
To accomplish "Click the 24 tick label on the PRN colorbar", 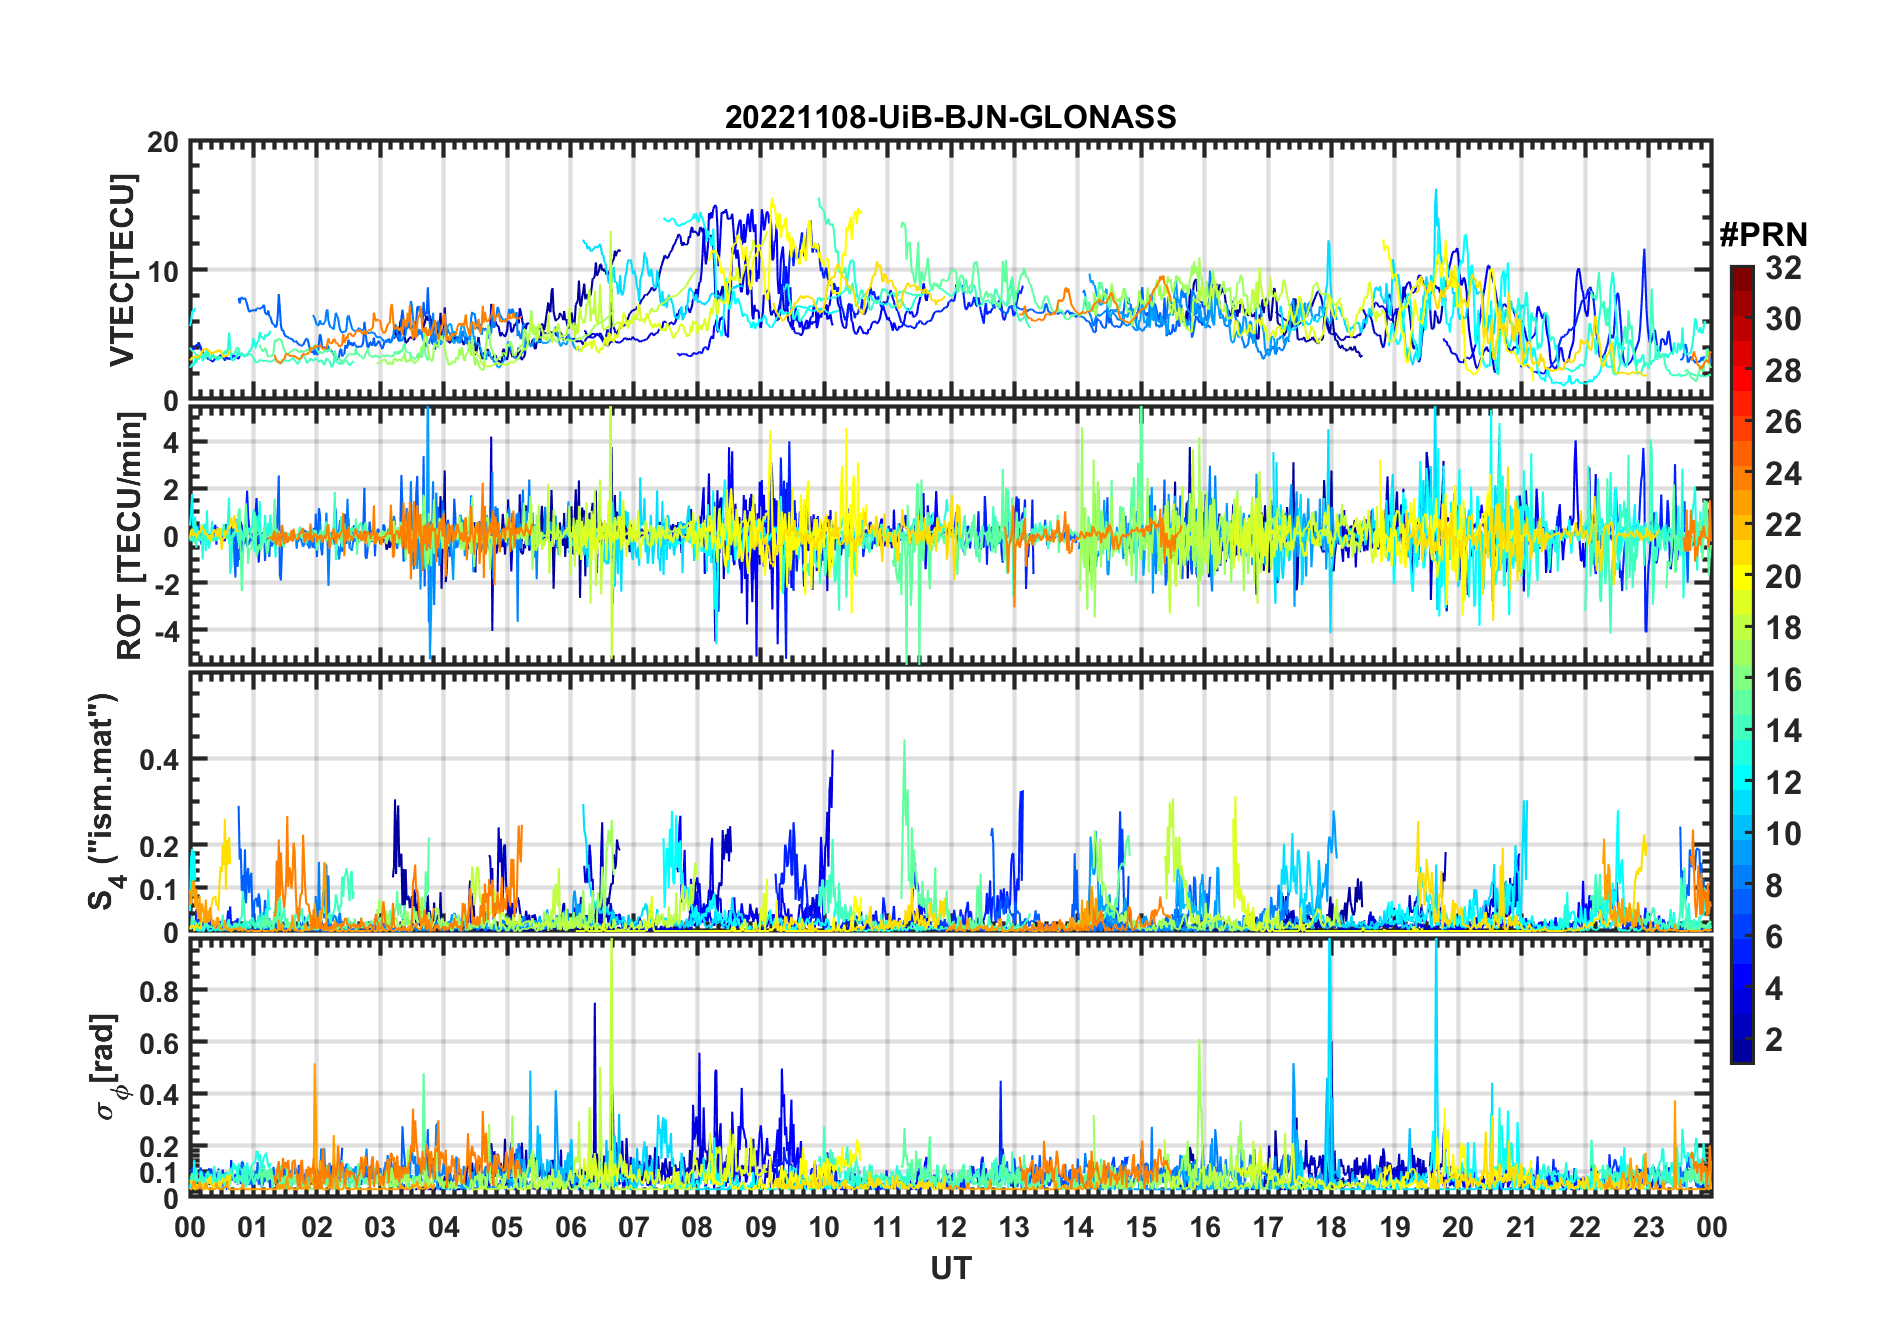I will pyautogui.click(x=1784, y=474).
